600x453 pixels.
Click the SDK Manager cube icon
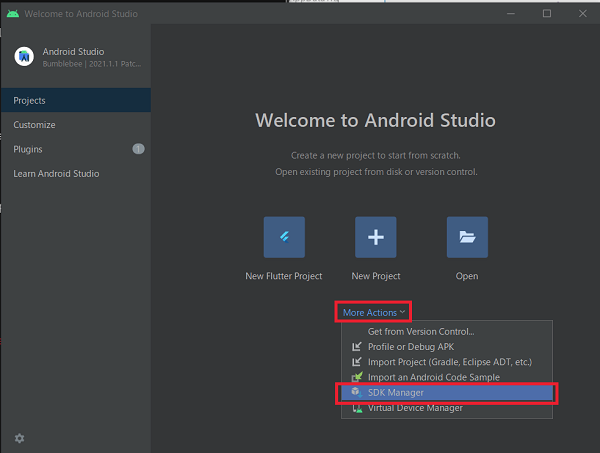pos(357,392)
